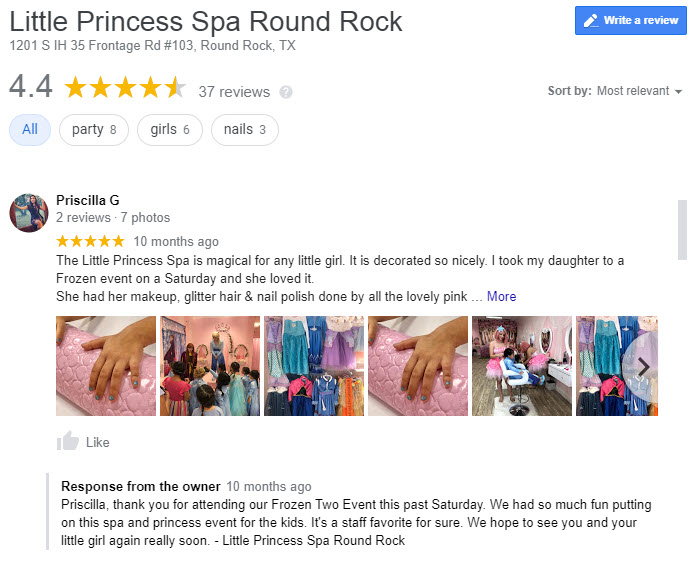Viewport: 699px width, 584px height.
Task: Click the question mark help icon beside reviews
Action: point(286,92)
